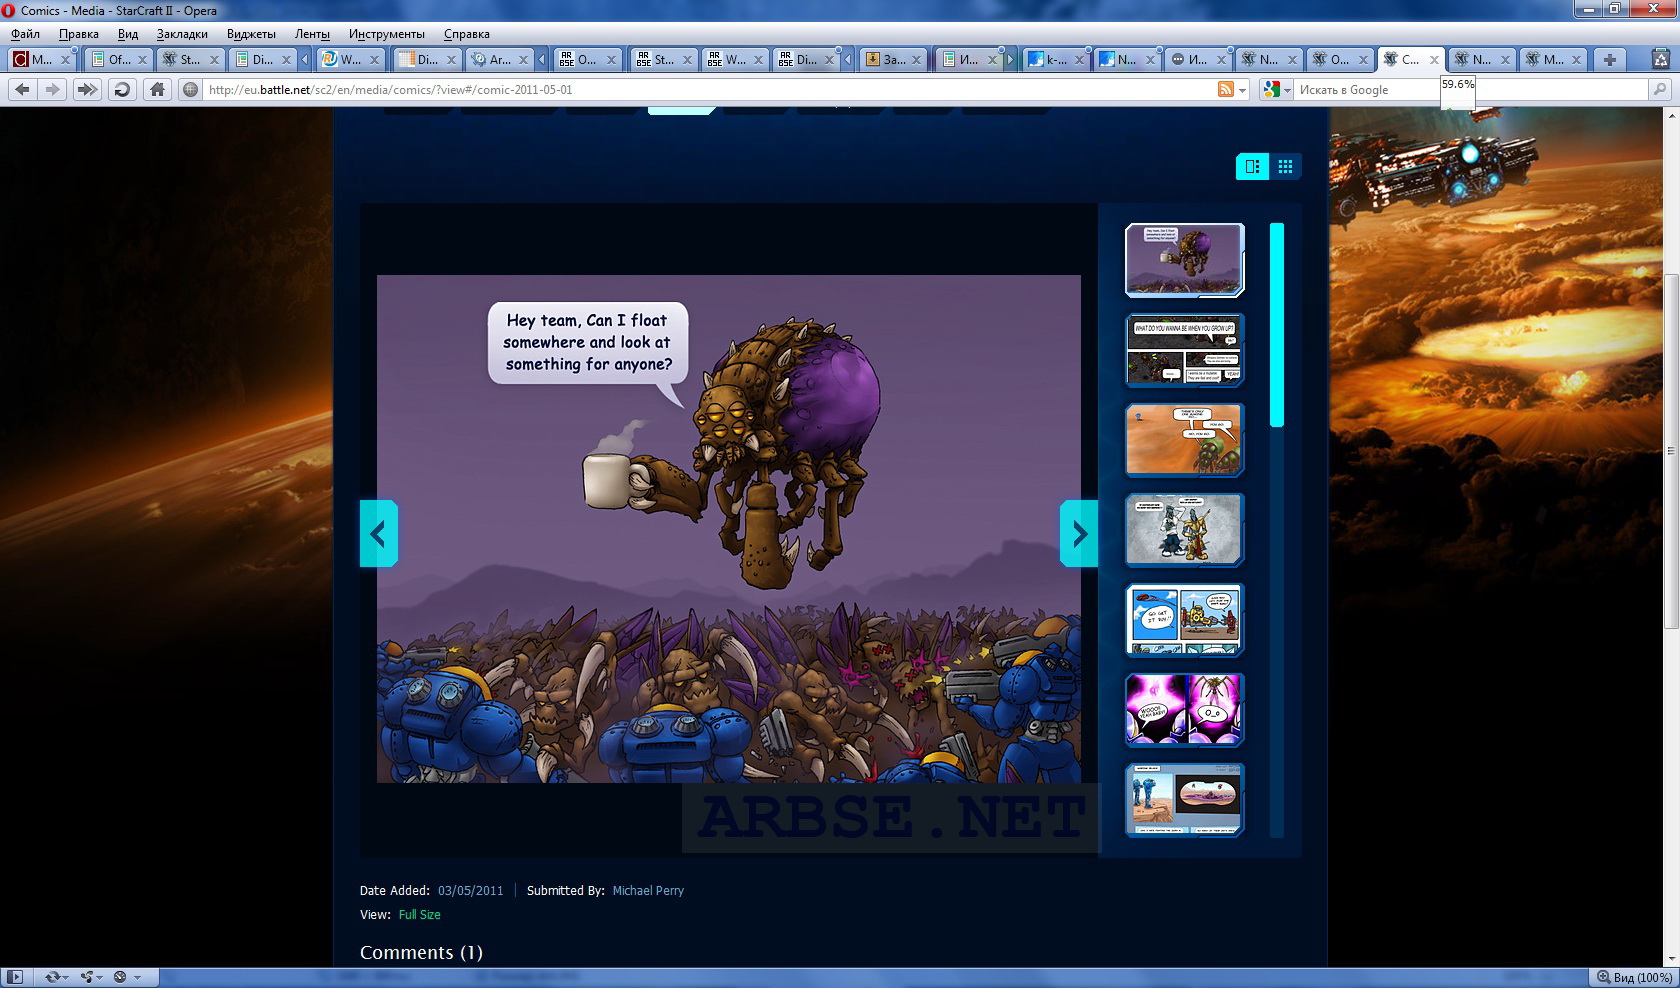Open a new tab with plus button
The width and height of the screenshot is (1680, 988).
click(1609, 59)
